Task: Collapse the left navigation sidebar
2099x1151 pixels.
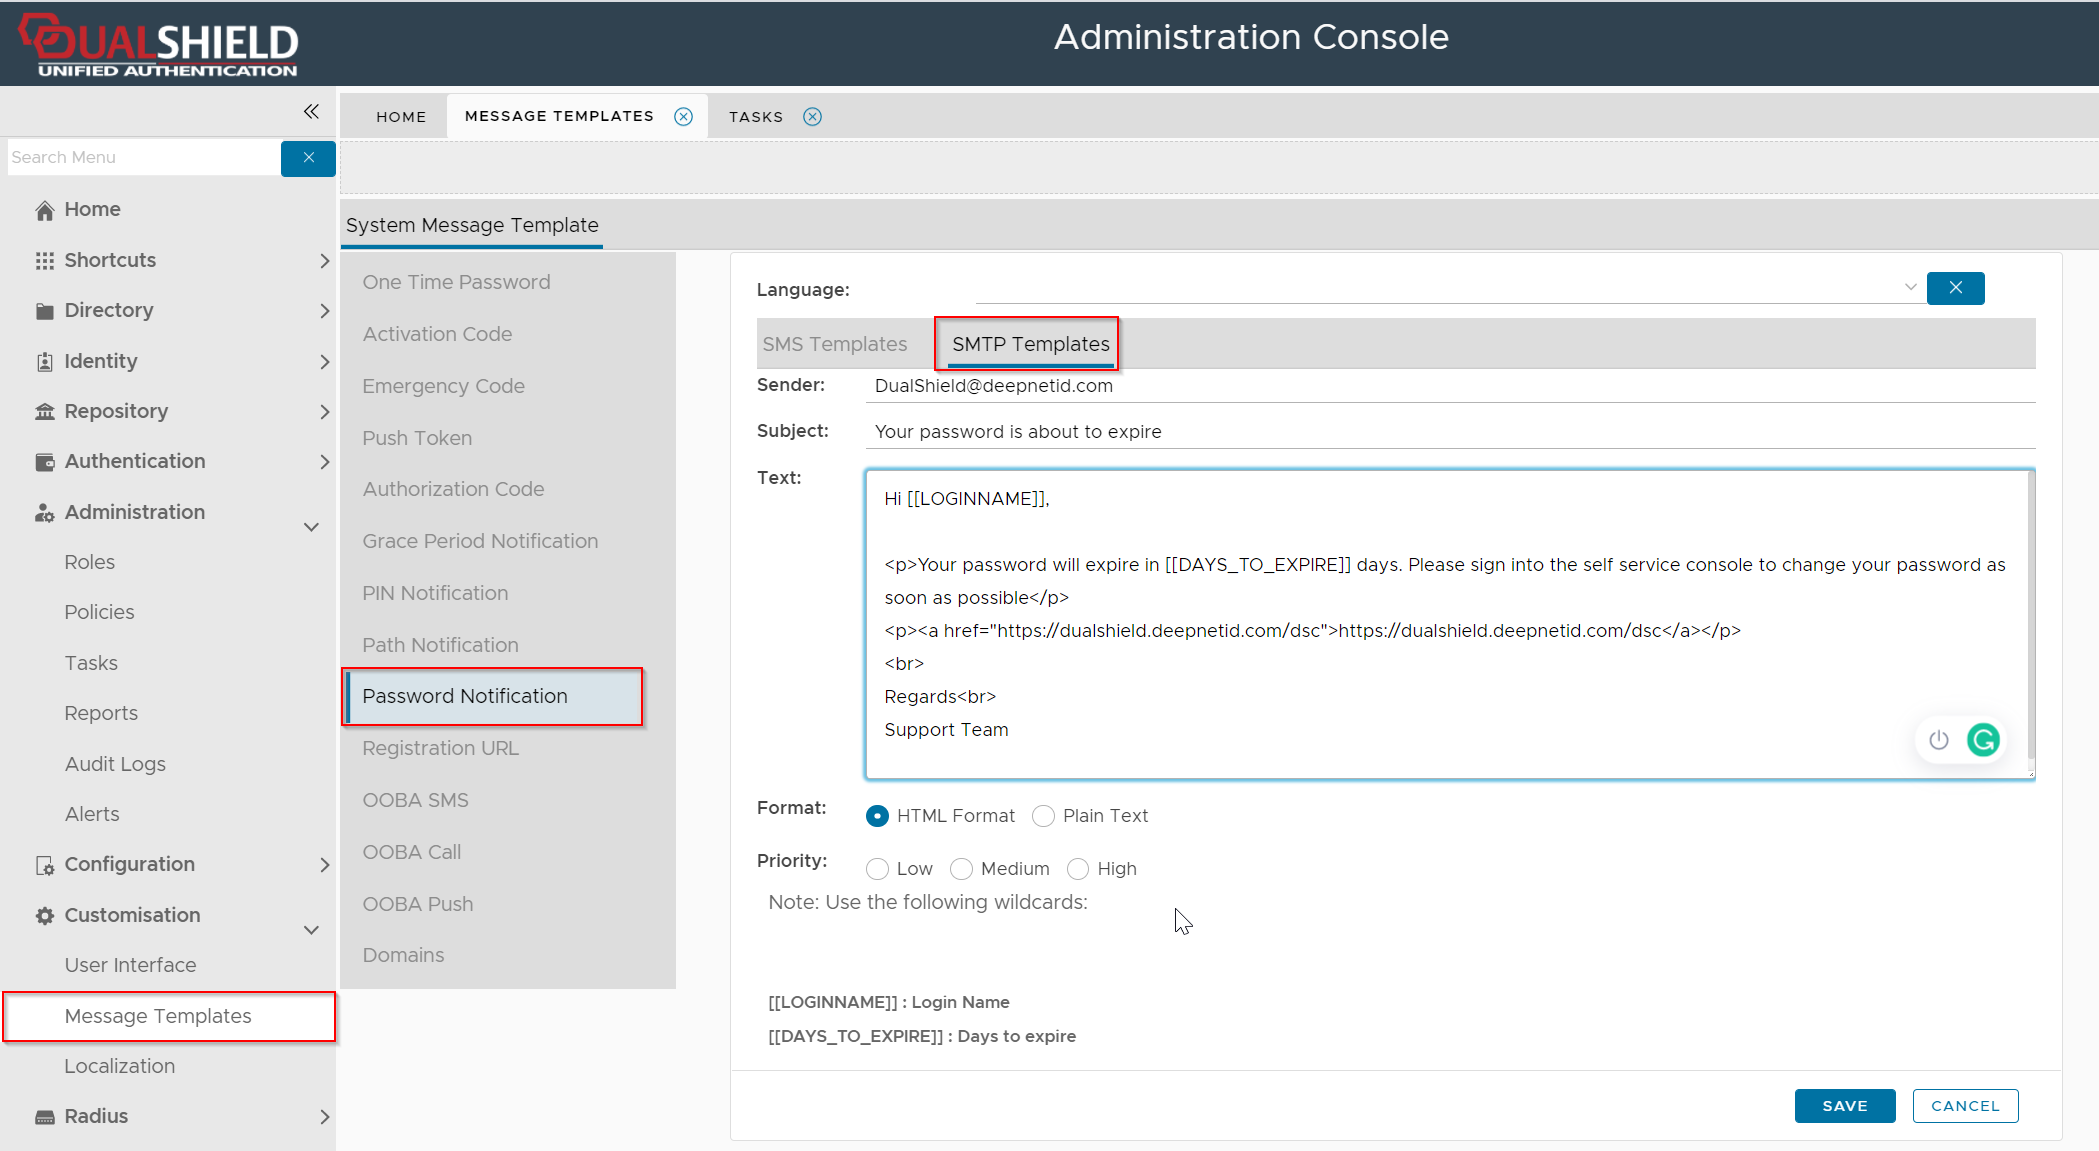Action: 311,111
